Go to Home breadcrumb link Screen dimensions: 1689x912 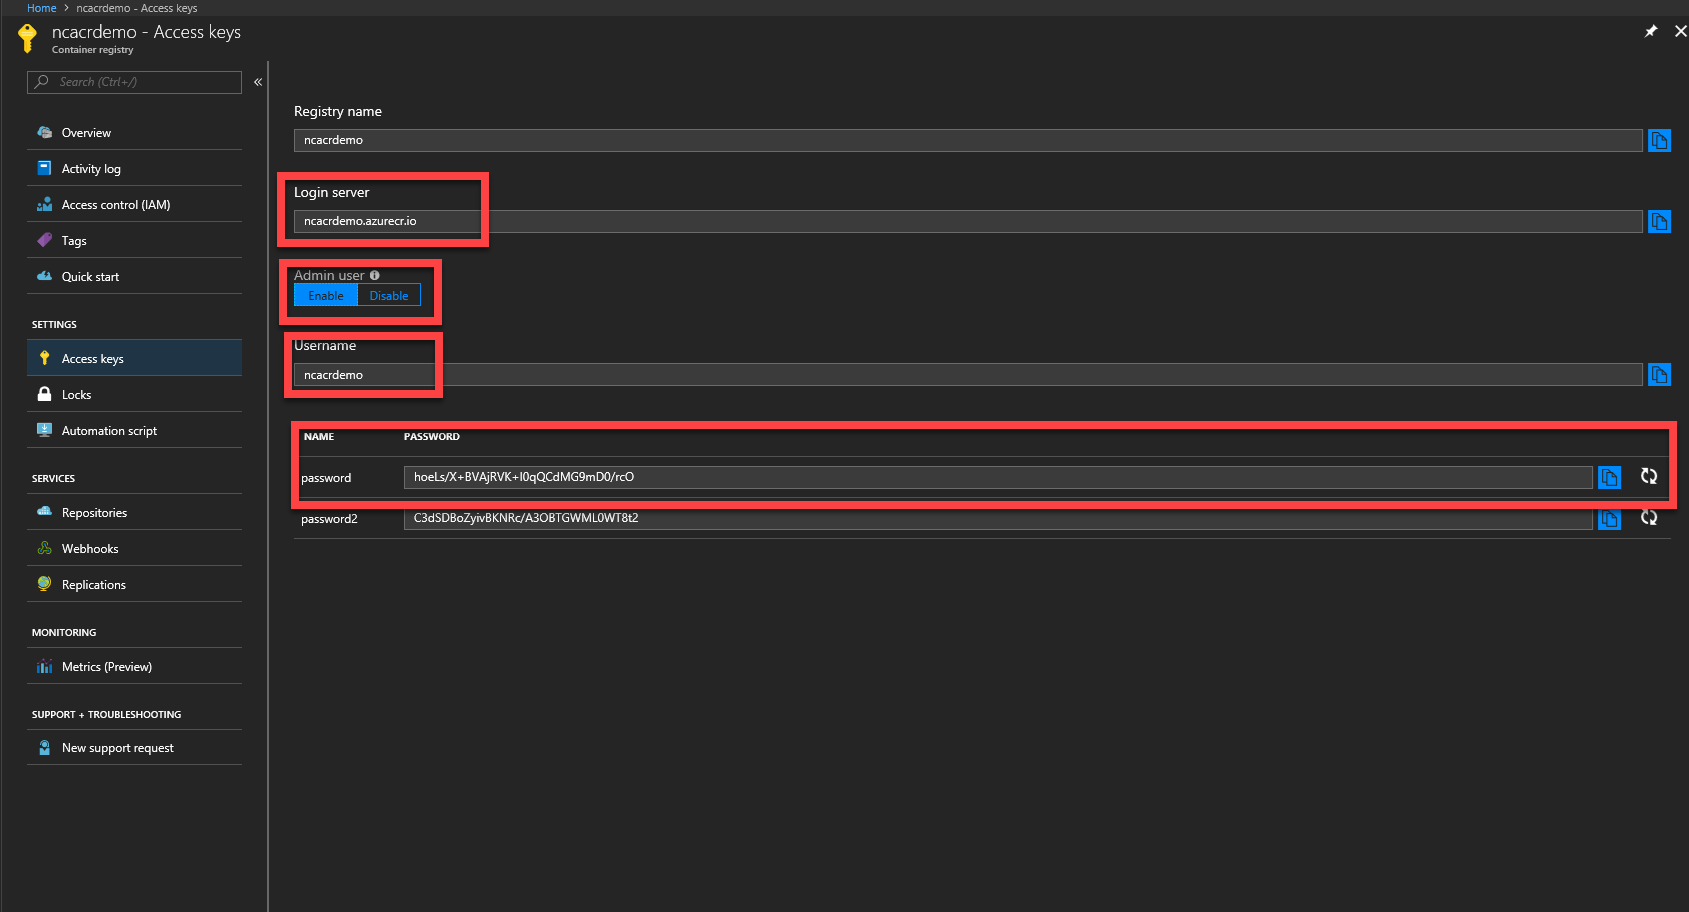(x=42, y=8)
